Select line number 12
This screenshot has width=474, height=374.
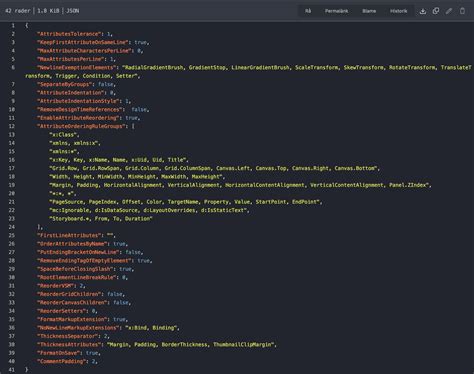(x=12, y=126)
